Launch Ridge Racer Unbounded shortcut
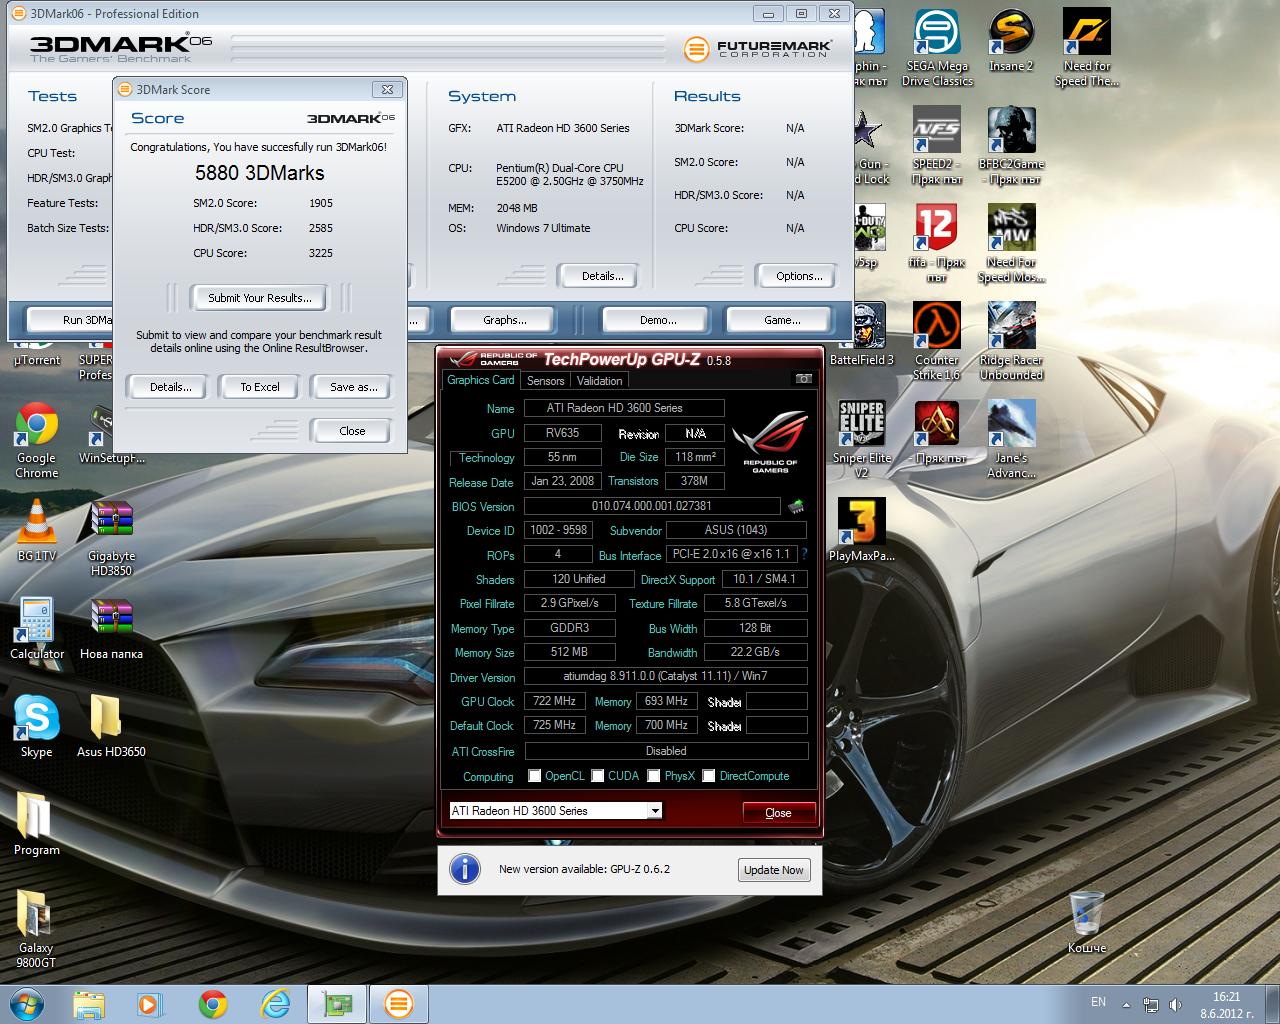 click(x=1011, y=342)
